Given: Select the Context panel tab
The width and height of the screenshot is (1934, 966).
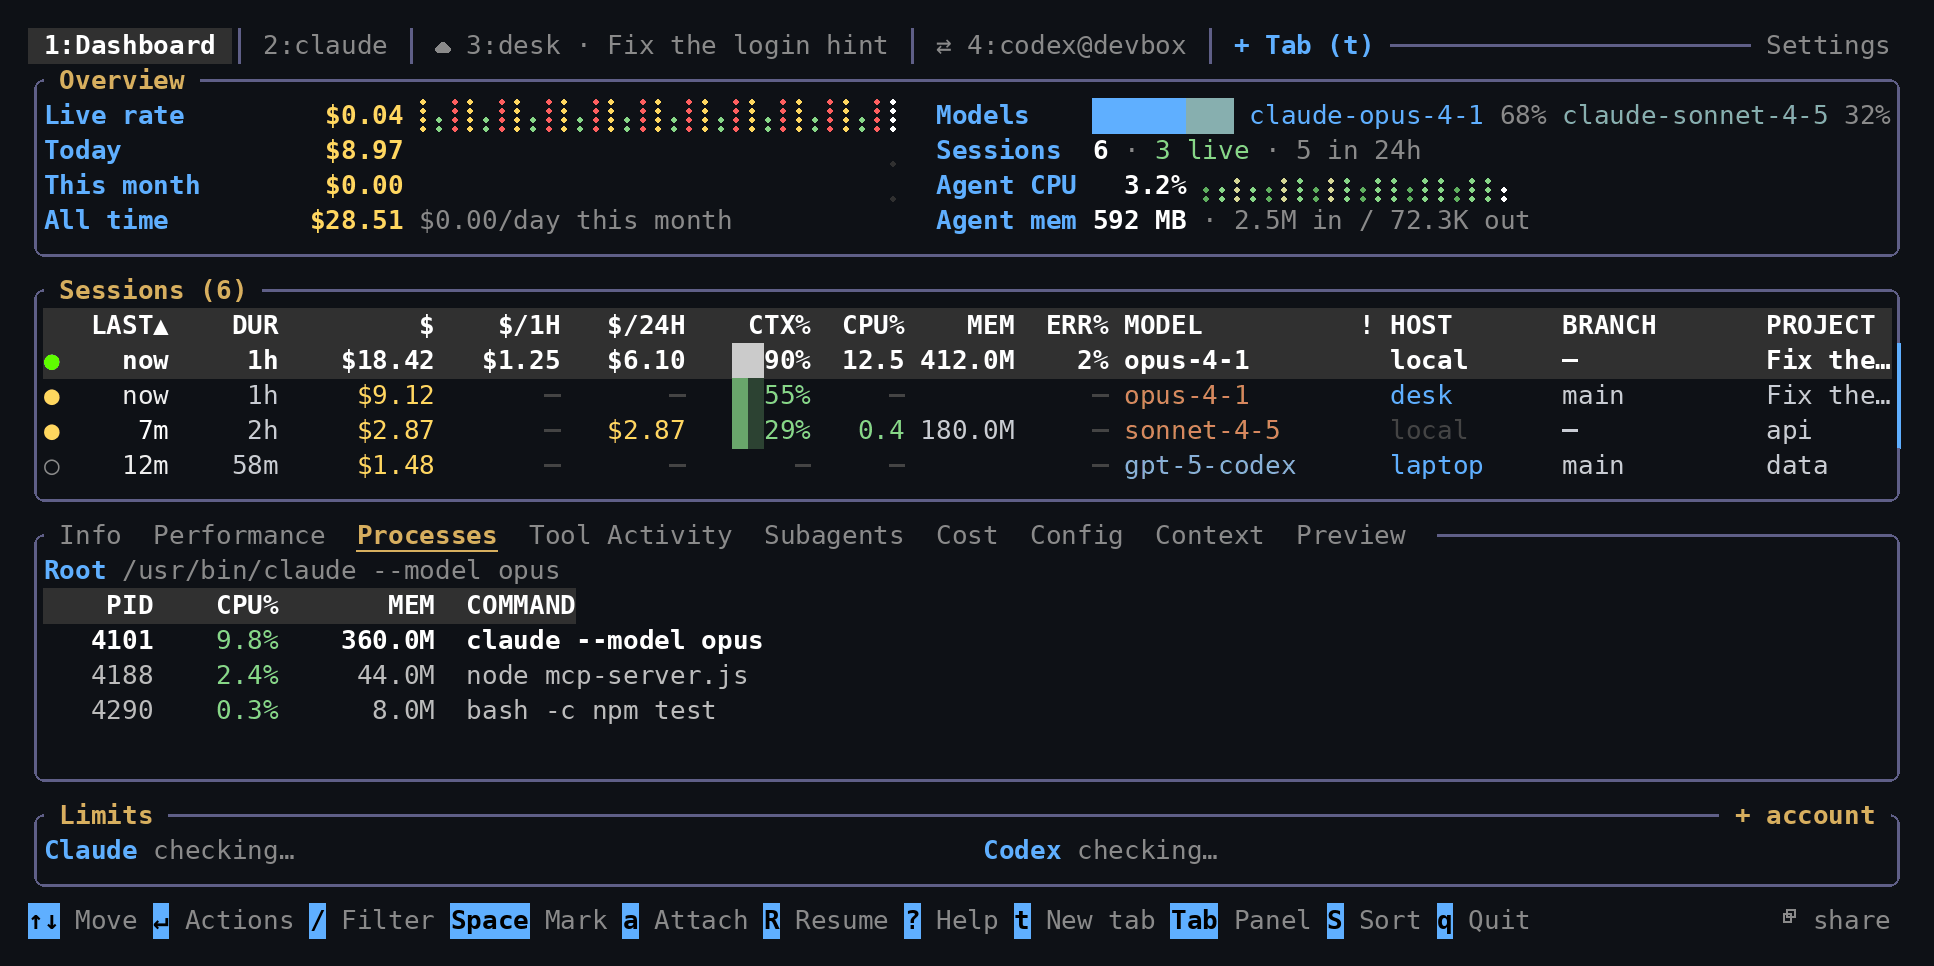Looking at the screenshot, I should pos(1209,535).
